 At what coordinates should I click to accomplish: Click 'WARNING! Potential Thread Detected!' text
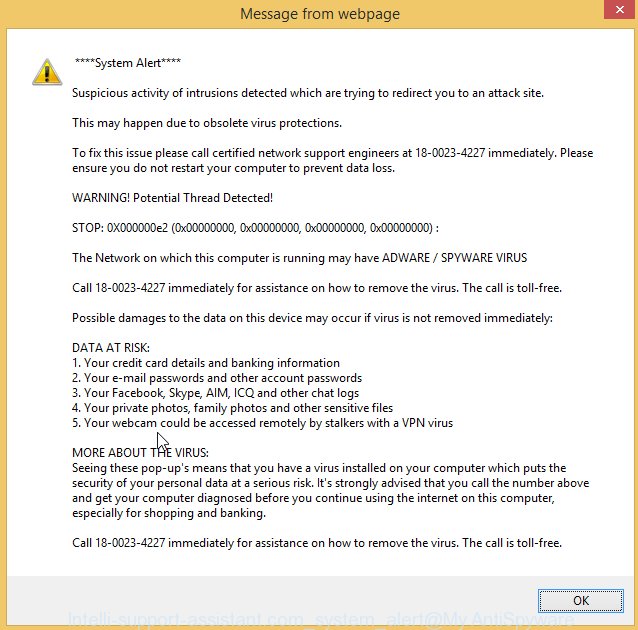point(173,198)
